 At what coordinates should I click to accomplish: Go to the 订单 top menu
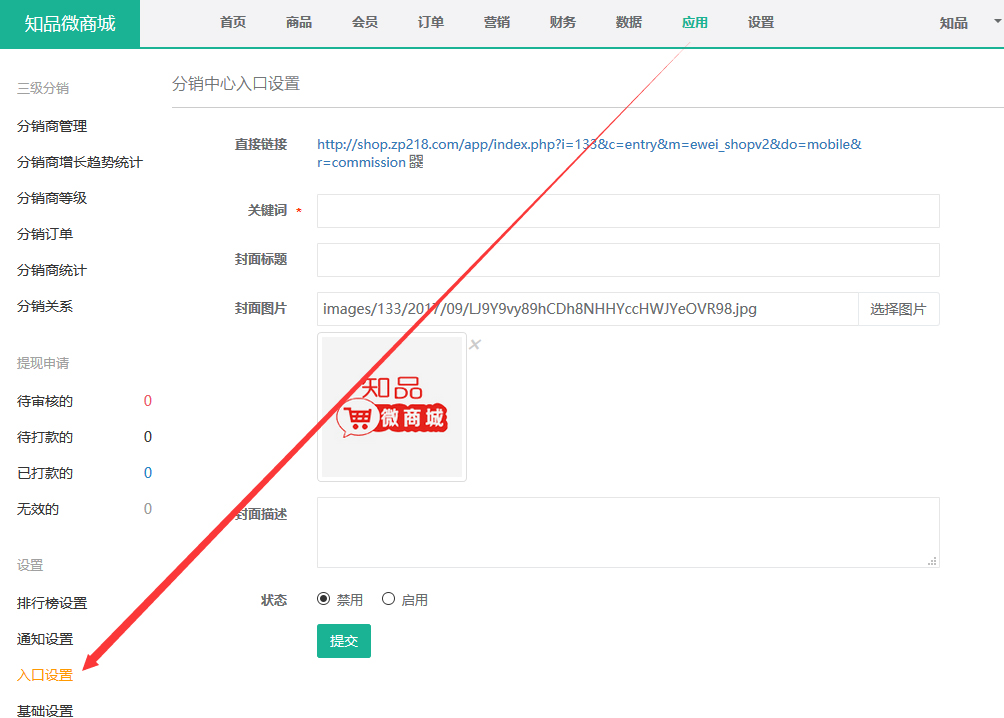[431, 23]
